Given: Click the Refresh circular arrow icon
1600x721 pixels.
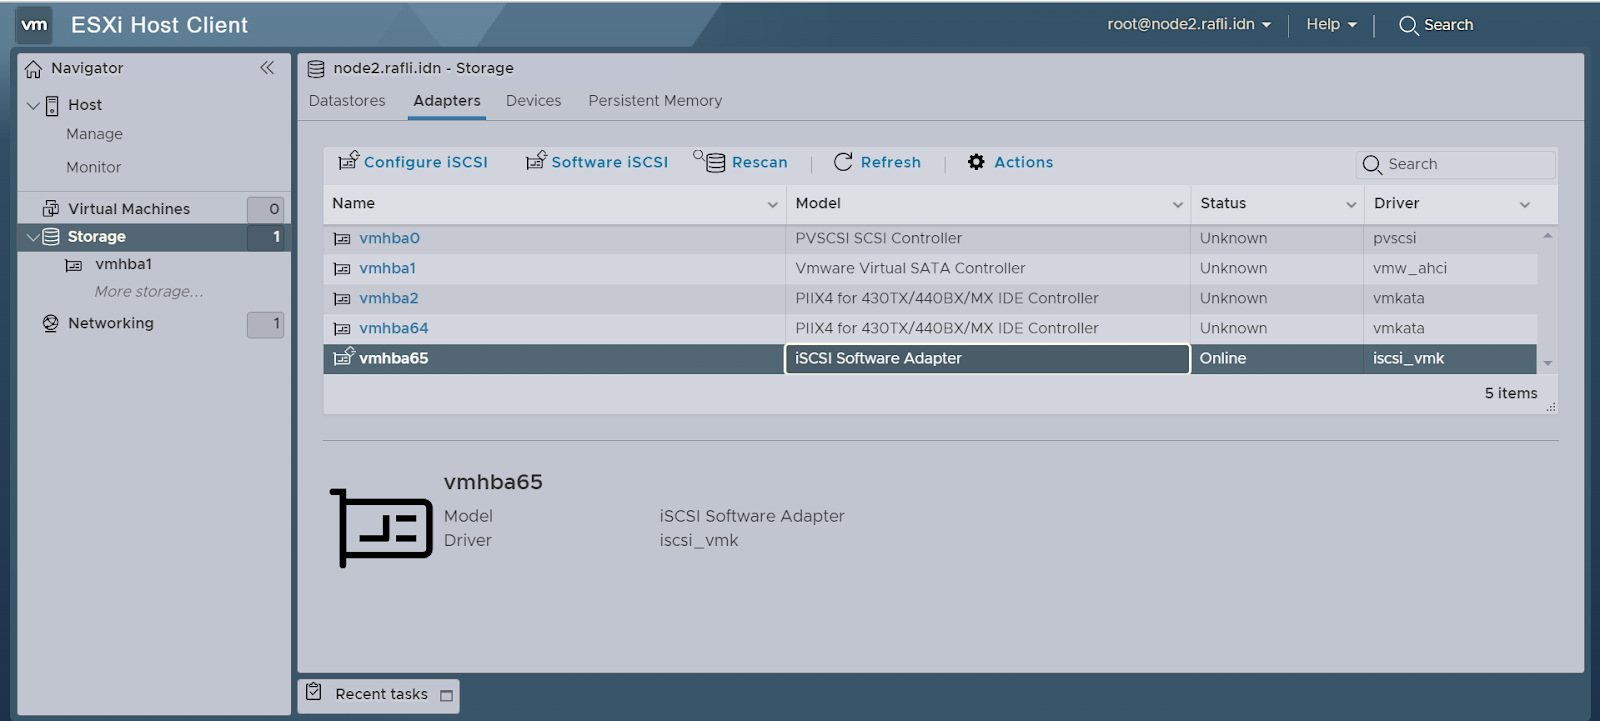Looking at the screenshot, I should [x=843, y=162].
